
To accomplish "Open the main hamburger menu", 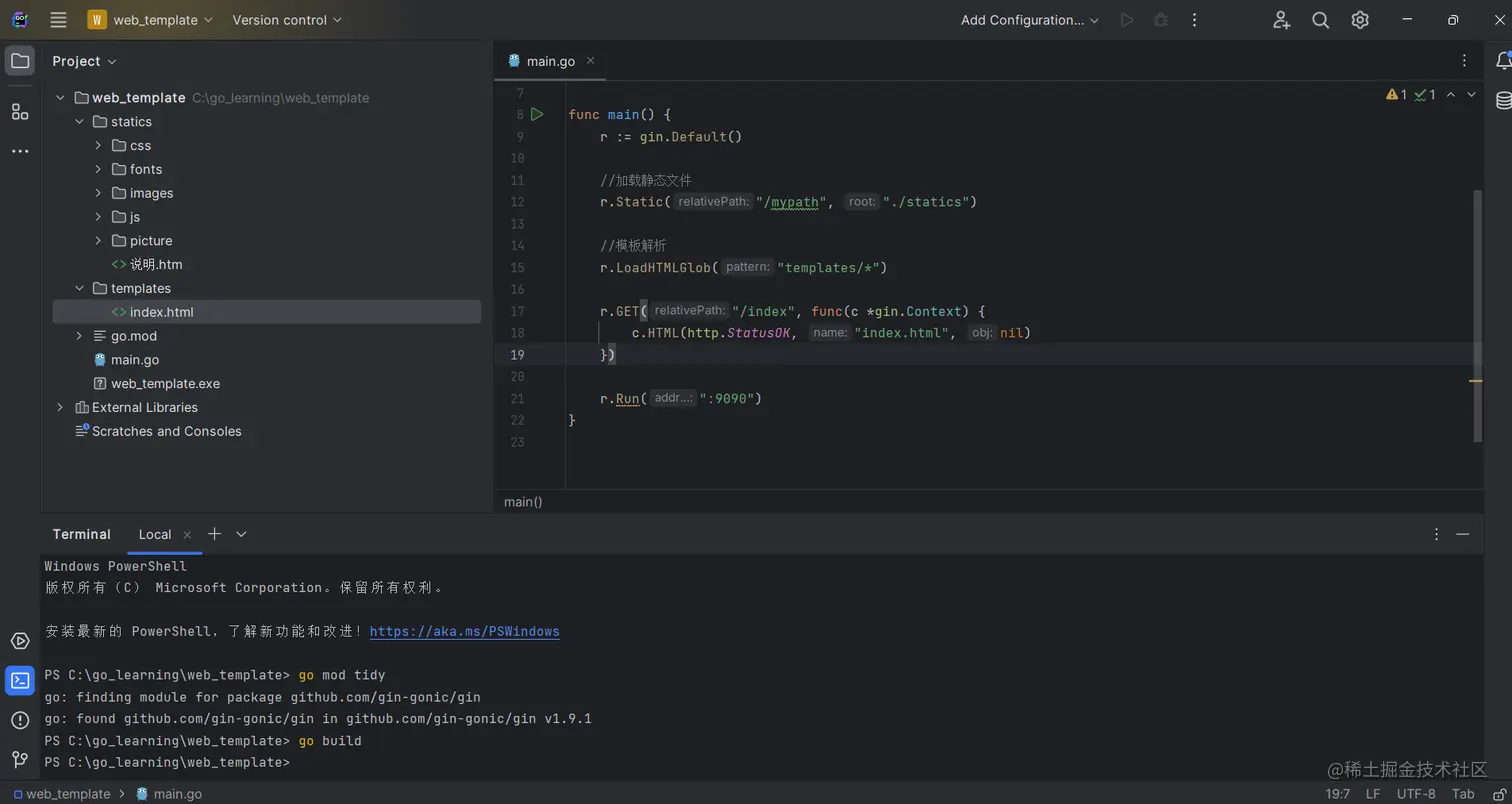I will (x=58, y=20).
